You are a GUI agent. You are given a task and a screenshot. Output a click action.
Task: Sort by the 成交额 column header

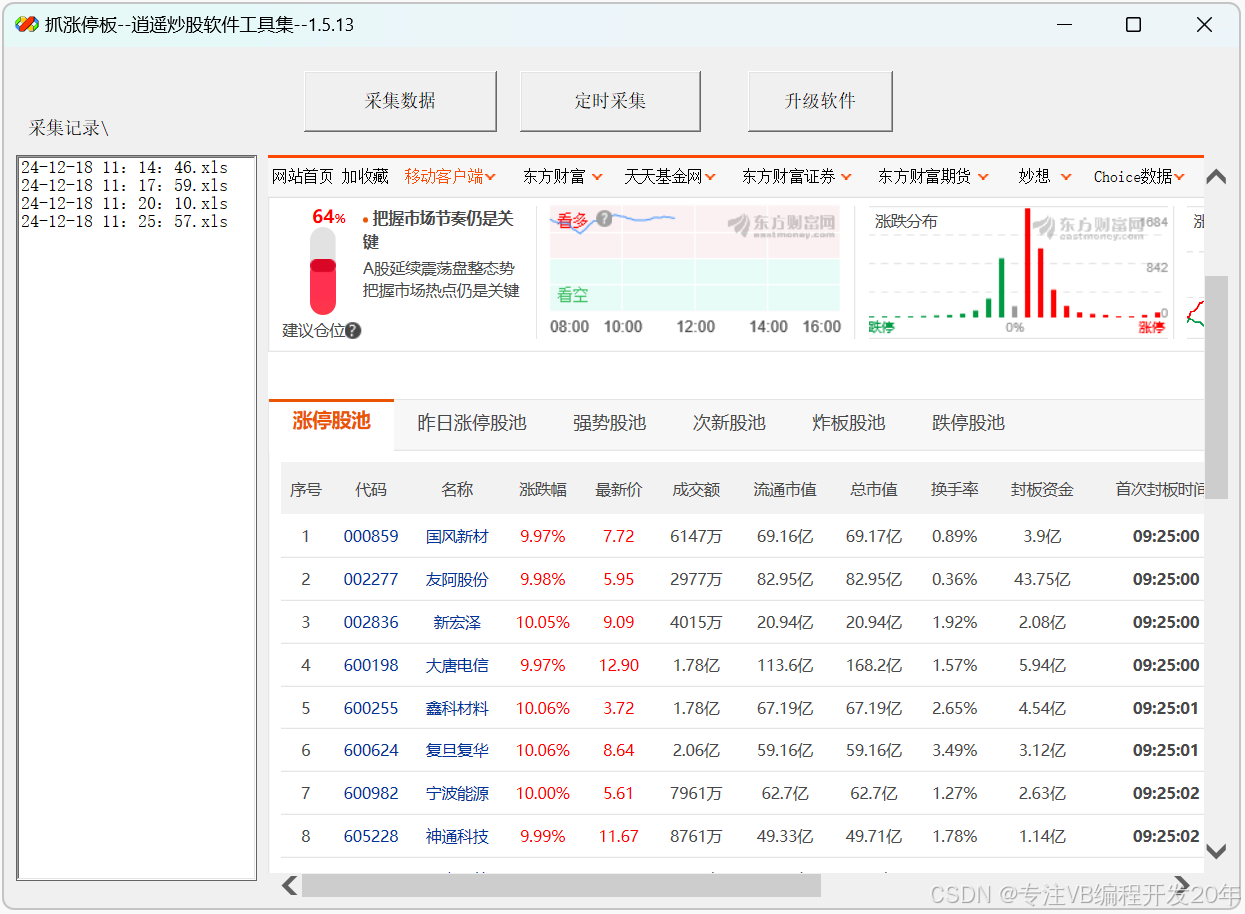(696, 490)
